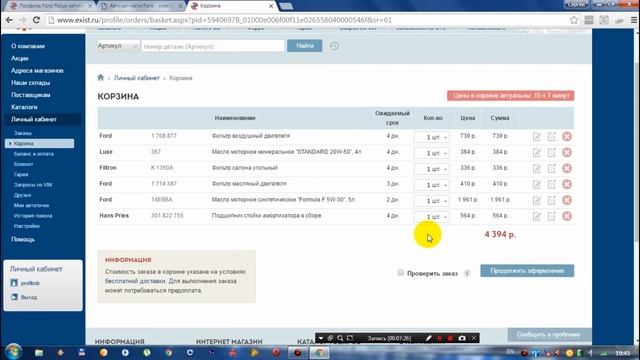The image size is (640, 360).
Task: Open Помощь in sidebar
Action: [23, 239]
